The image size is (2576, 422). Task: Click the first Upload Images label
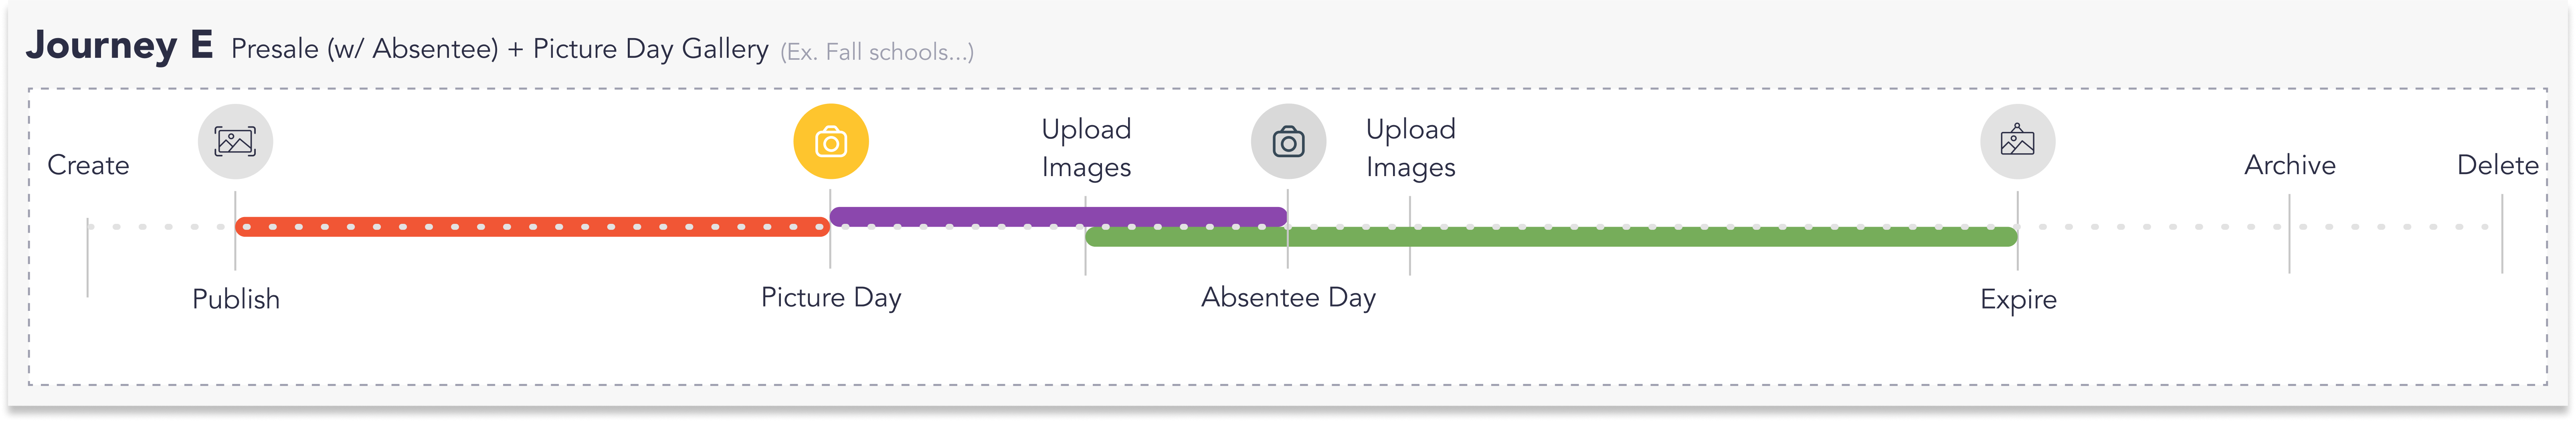click(1086, 148)
